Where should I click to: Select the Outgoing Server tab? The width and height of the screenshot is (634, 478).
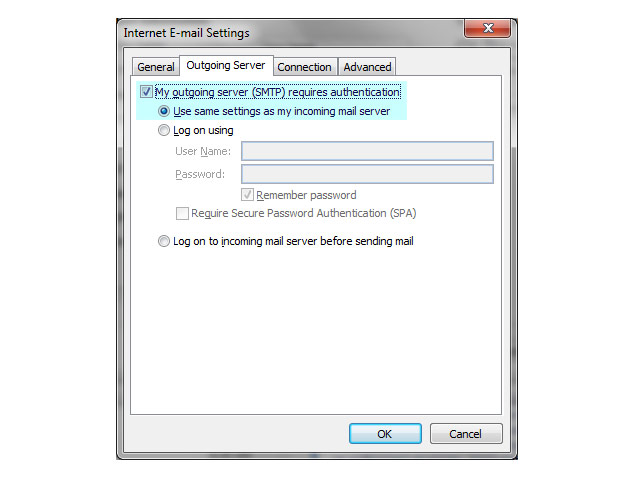click(x=225, y=66)
